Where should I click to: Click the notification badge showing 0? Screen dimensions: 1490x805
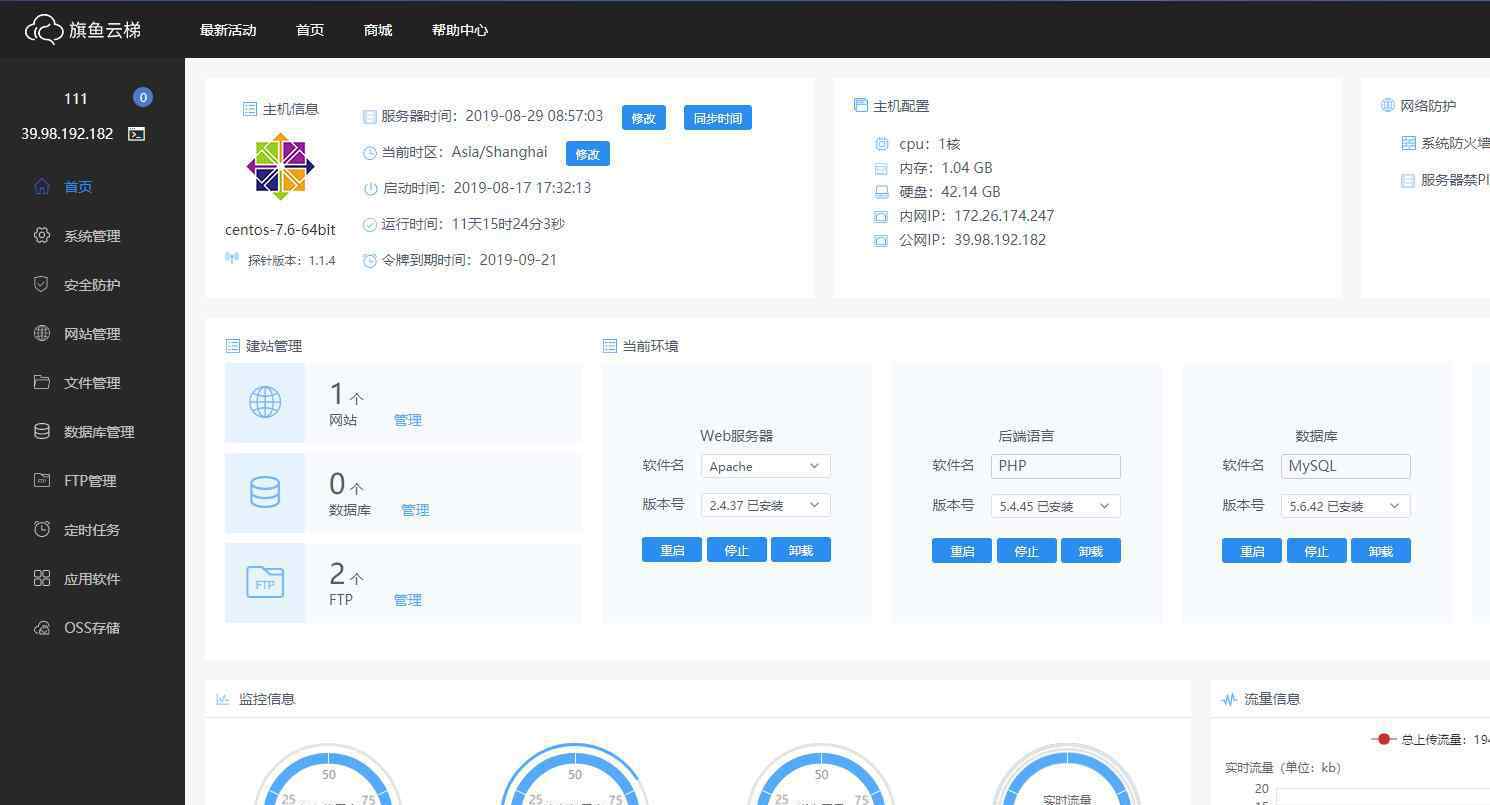[x=143, y=97]
